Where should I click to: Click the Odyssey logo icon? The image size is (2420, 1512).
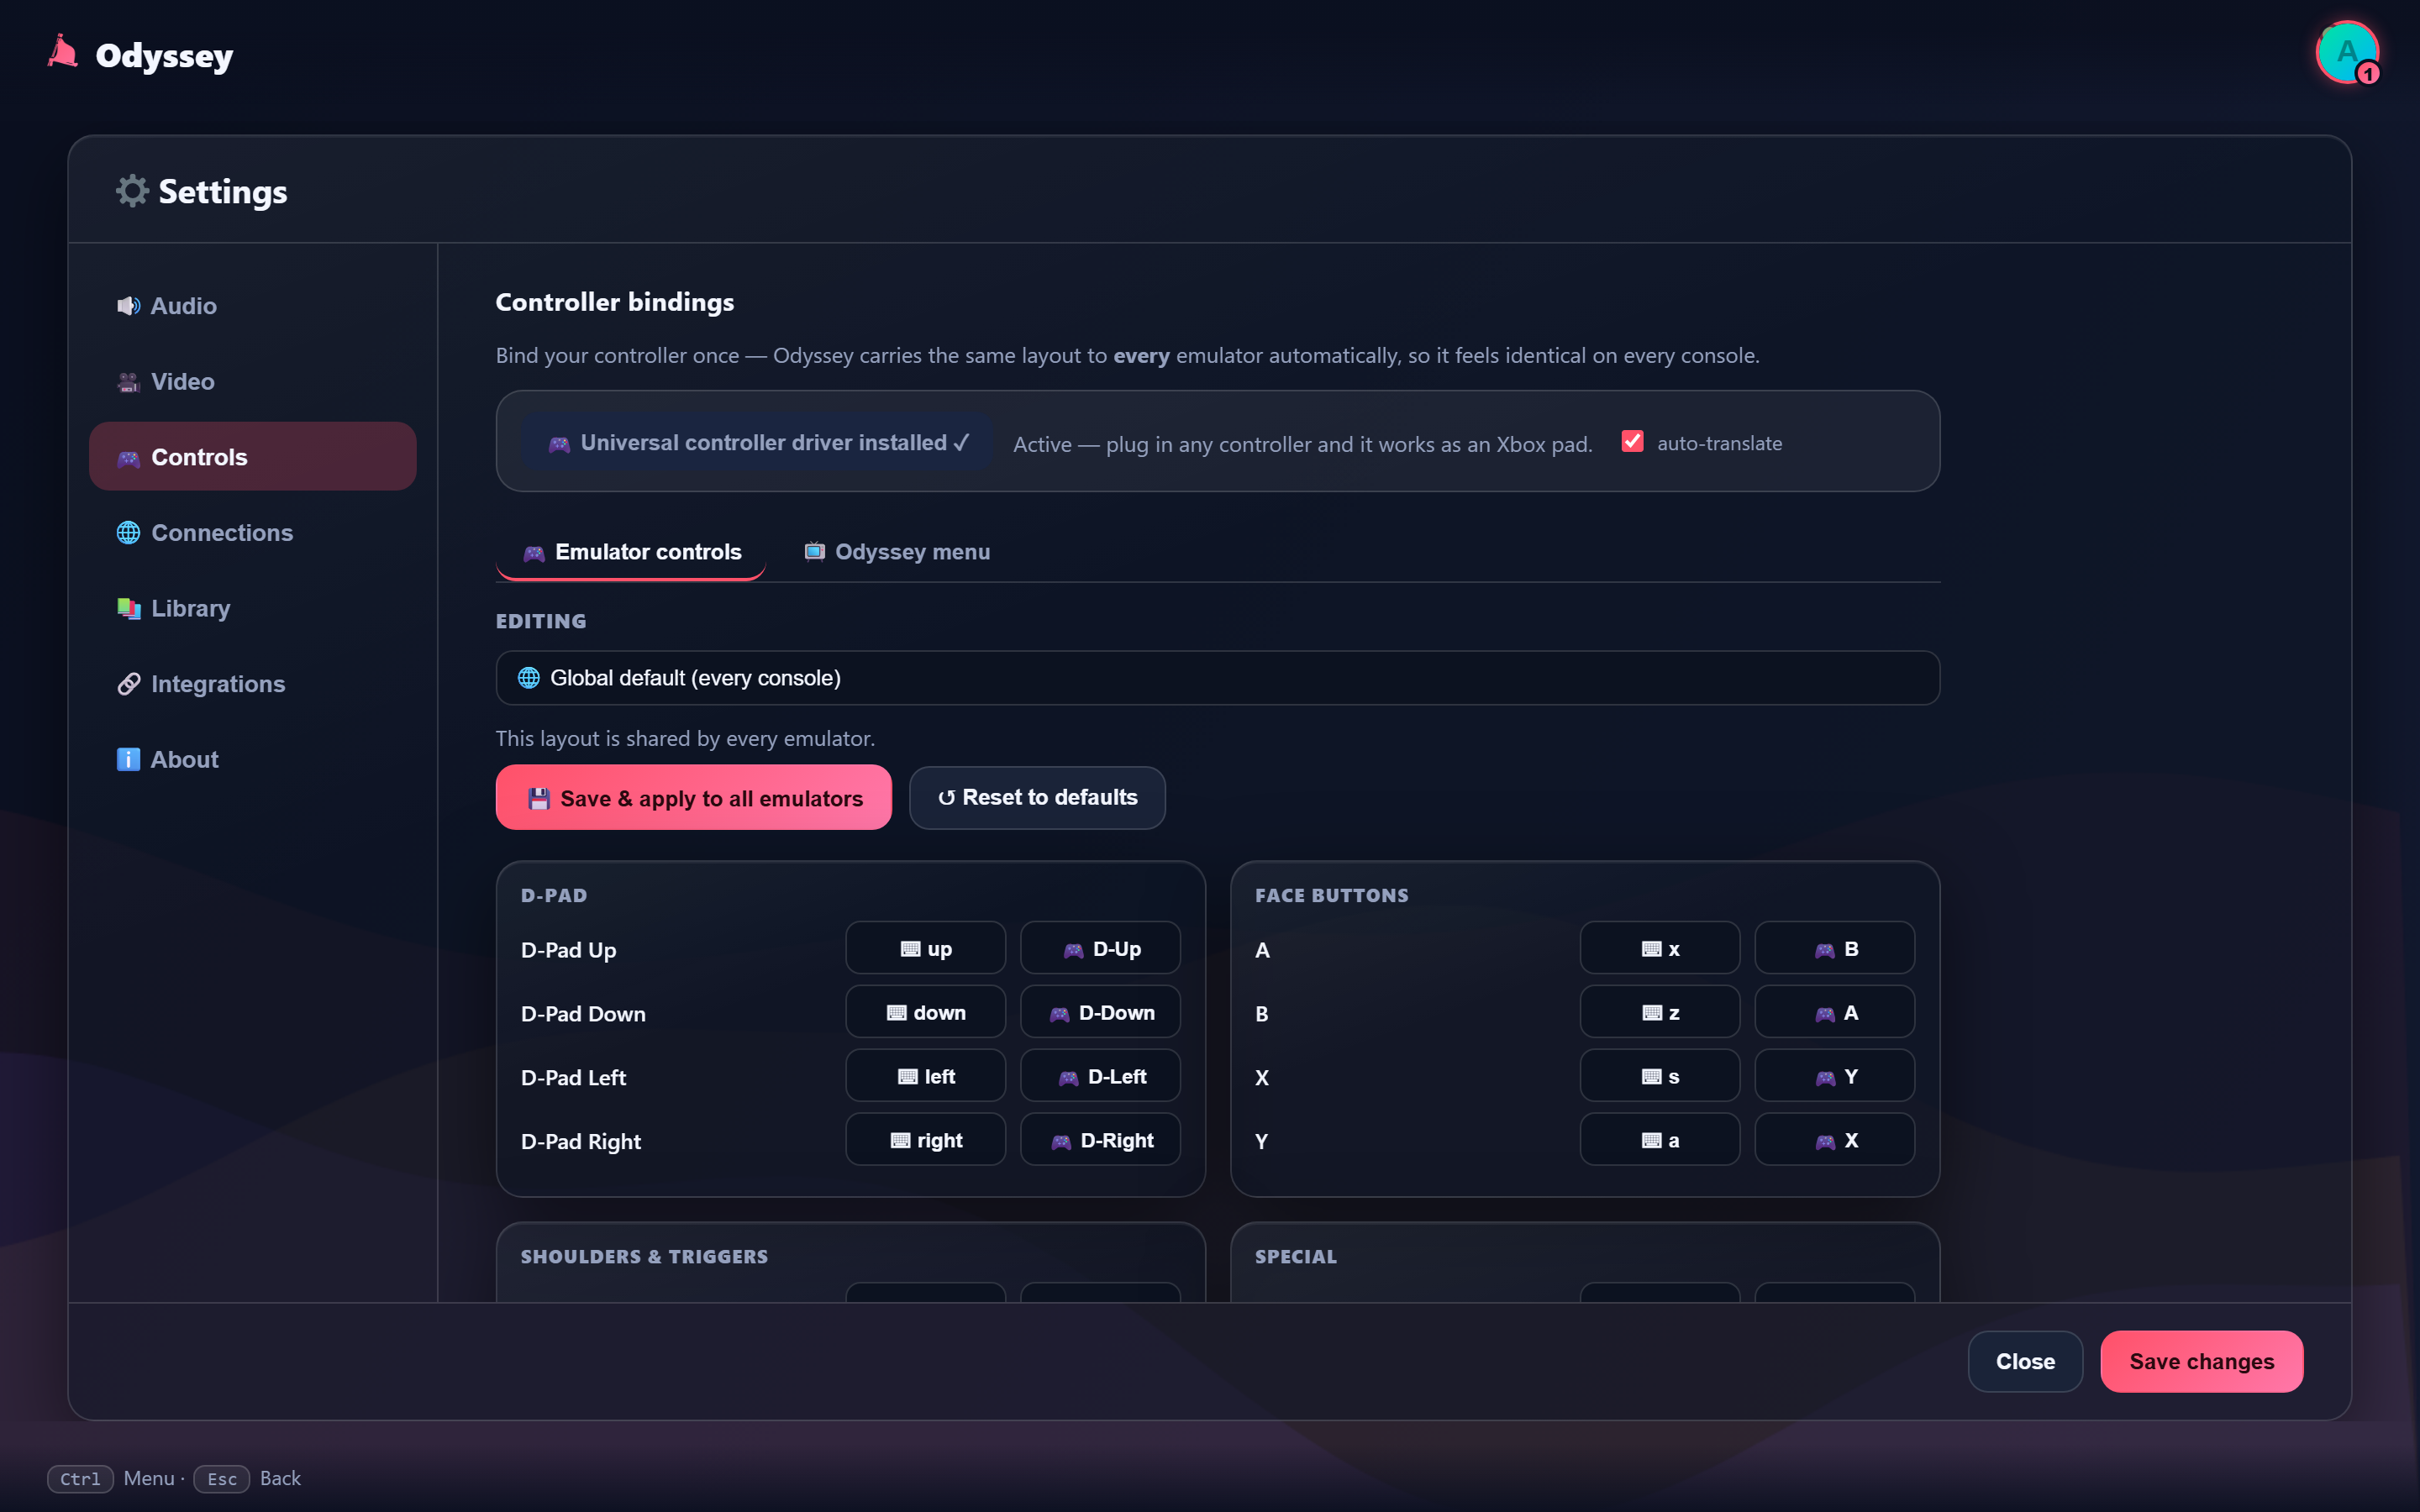pyautogui.click(x=63, y=53)
